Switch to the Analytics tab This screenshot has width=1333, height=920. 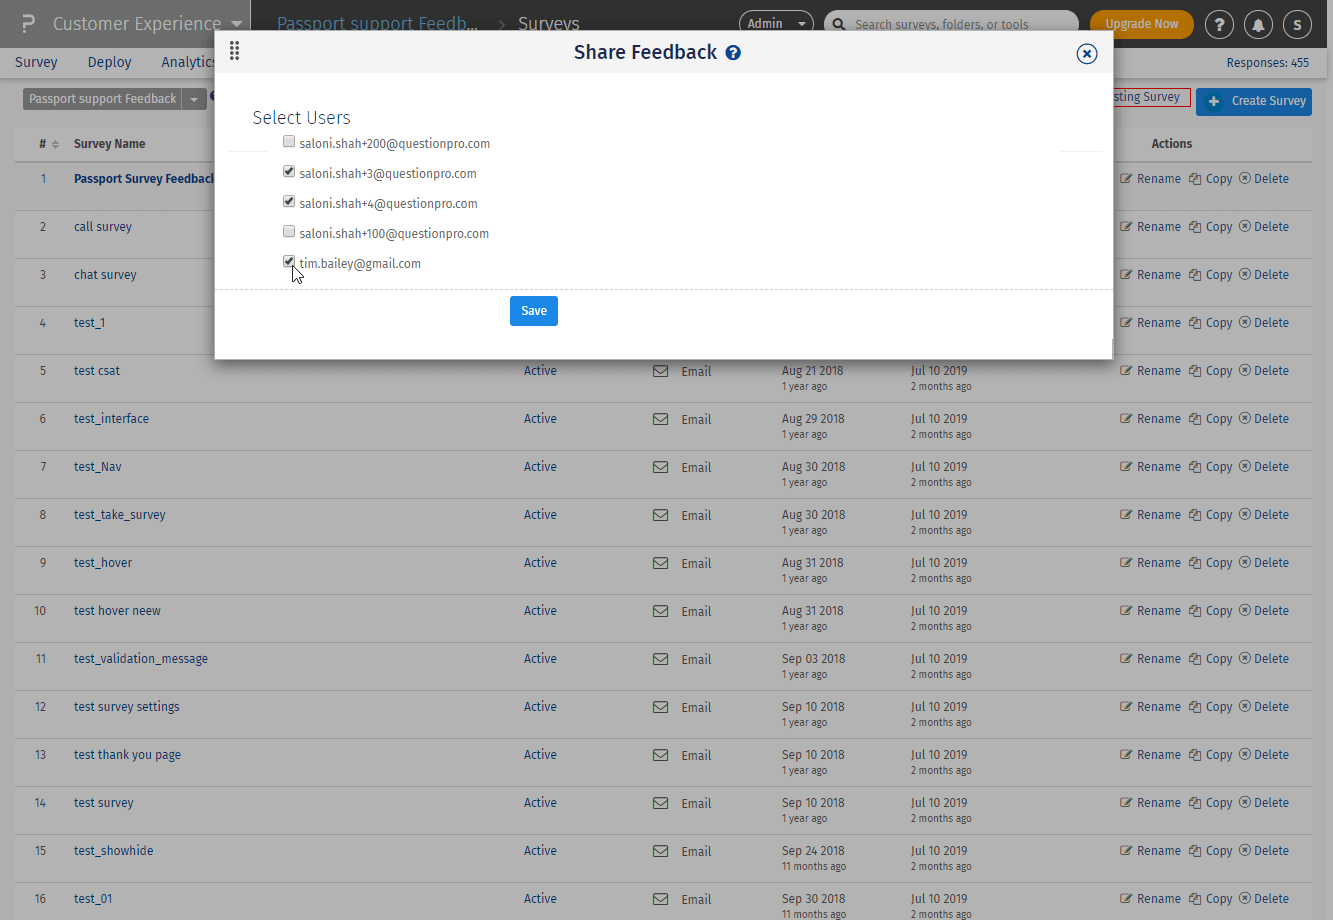pyautogui.click(x=188, y=62)
